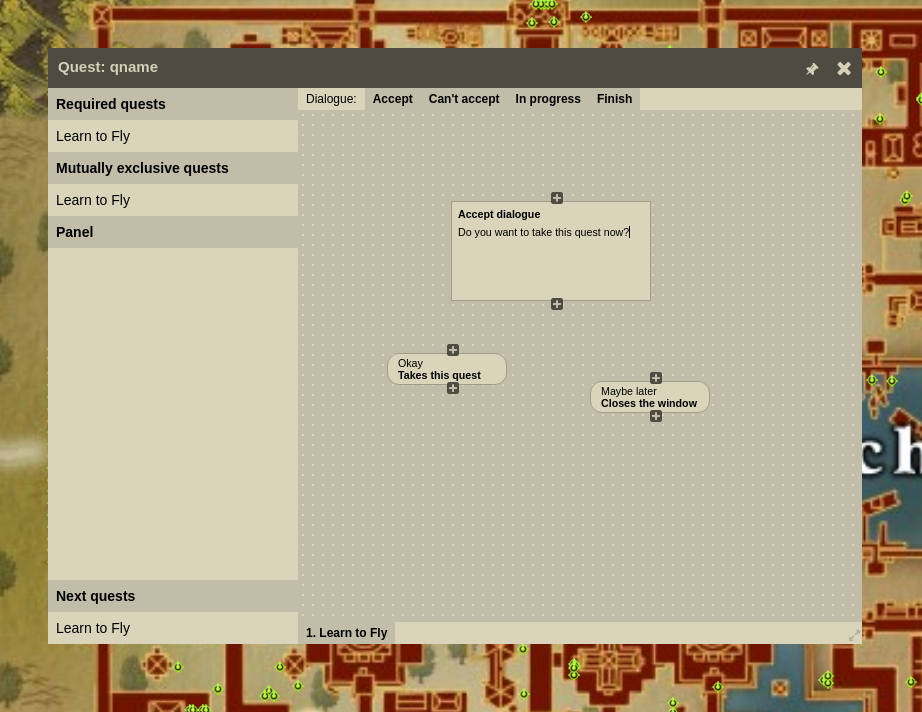Select the Maybe later response node
Viewport: 922px width, 712px height.
(649, 397)
